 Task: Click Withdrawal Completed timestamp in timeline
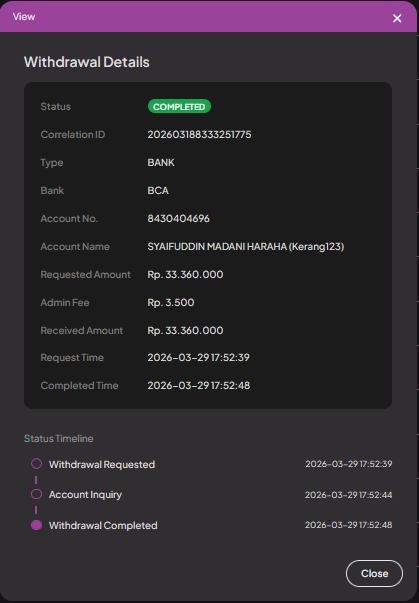(349, 525)
